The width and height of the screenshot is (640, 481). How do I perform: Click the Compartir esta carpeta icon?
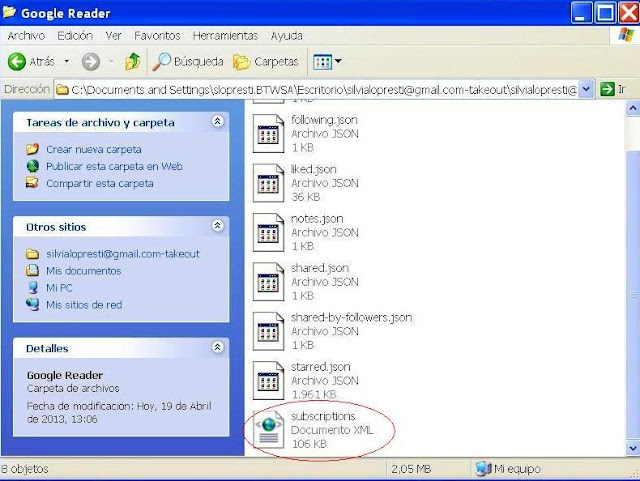point(32,183)
